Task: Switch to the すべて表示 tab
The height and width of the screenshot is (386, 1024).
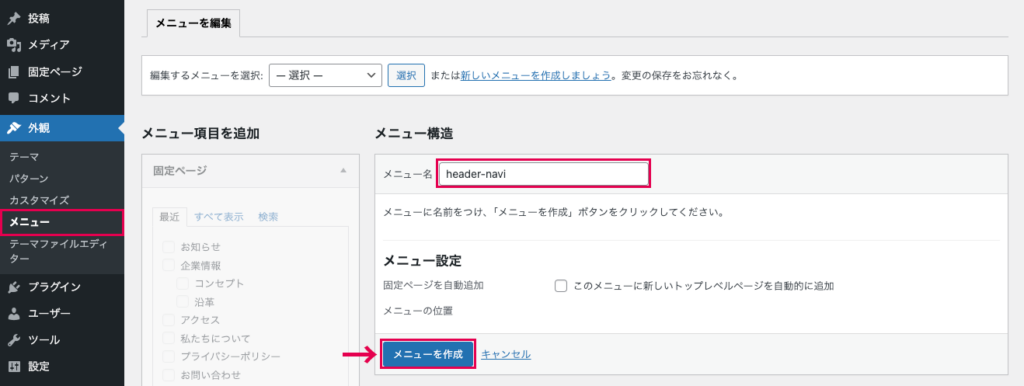Action: (x=219, y=217)
